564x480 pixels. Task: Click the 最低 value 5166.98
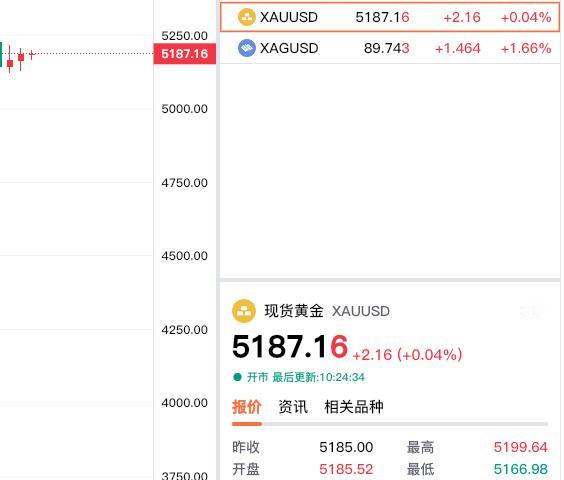click(x=520, y=469)
